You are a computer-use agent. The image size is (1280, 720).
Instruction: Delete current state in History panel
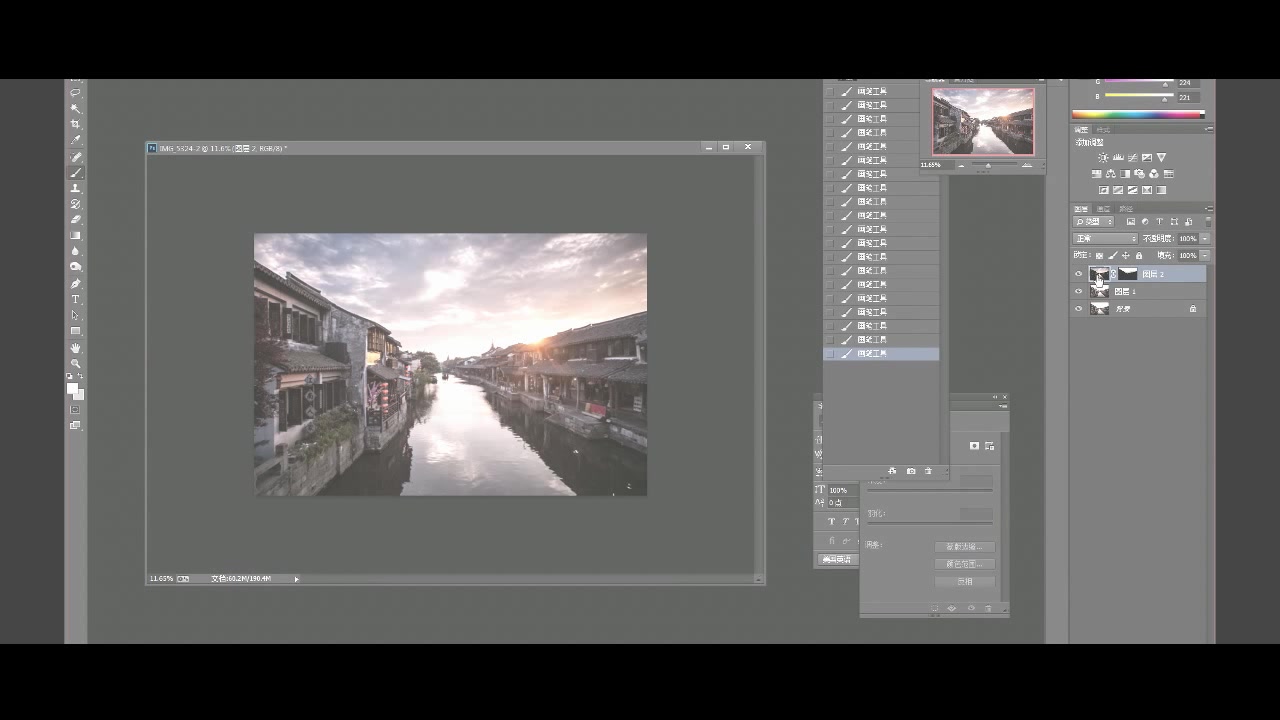(x=928, y=471)
